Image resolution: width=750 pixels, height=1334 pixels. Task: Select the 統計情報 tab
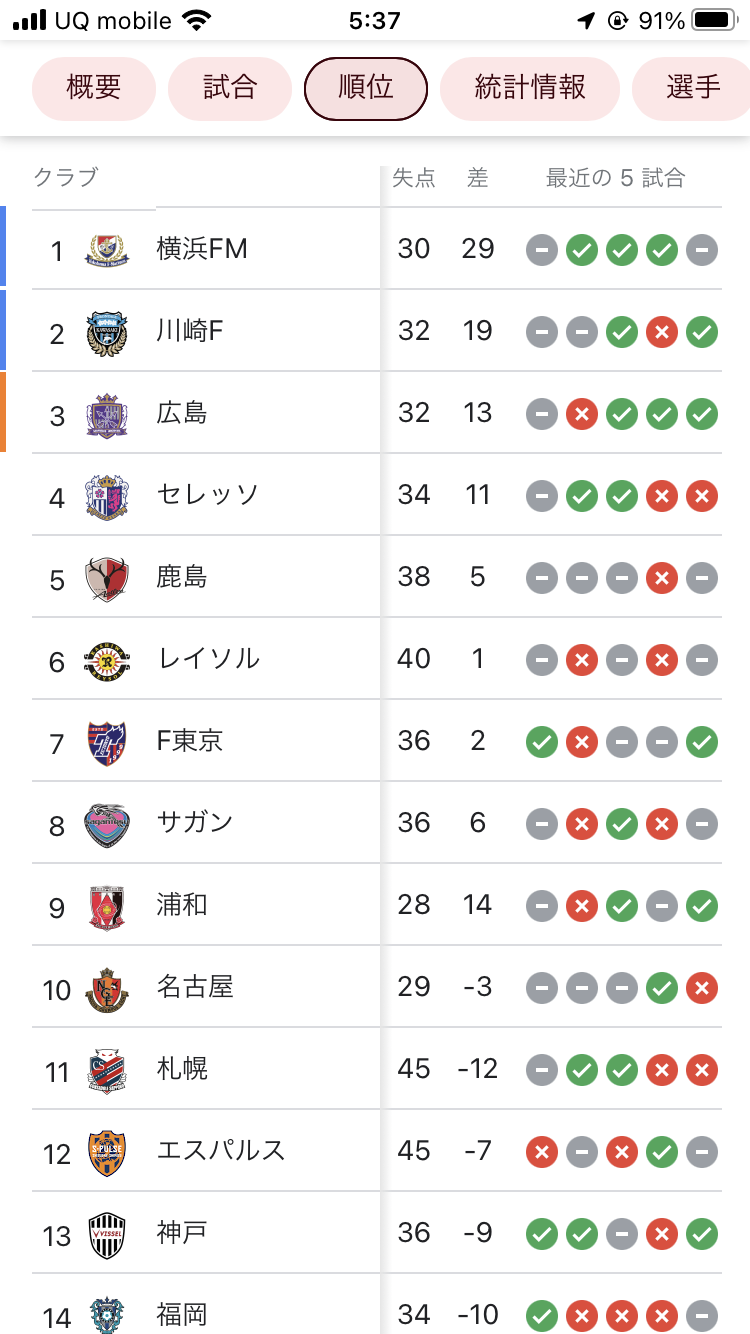[530, 88]
